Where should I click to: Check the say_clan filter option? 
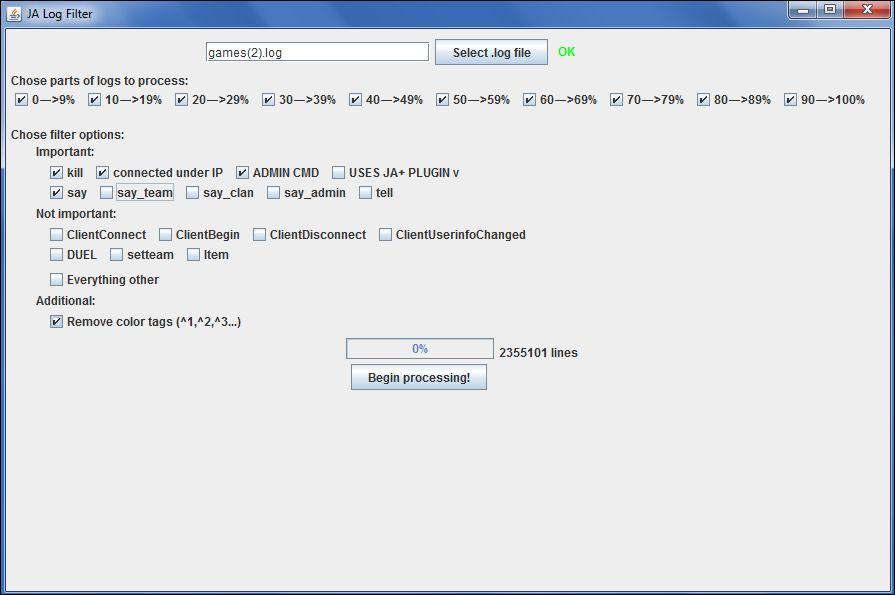[193, 193]
